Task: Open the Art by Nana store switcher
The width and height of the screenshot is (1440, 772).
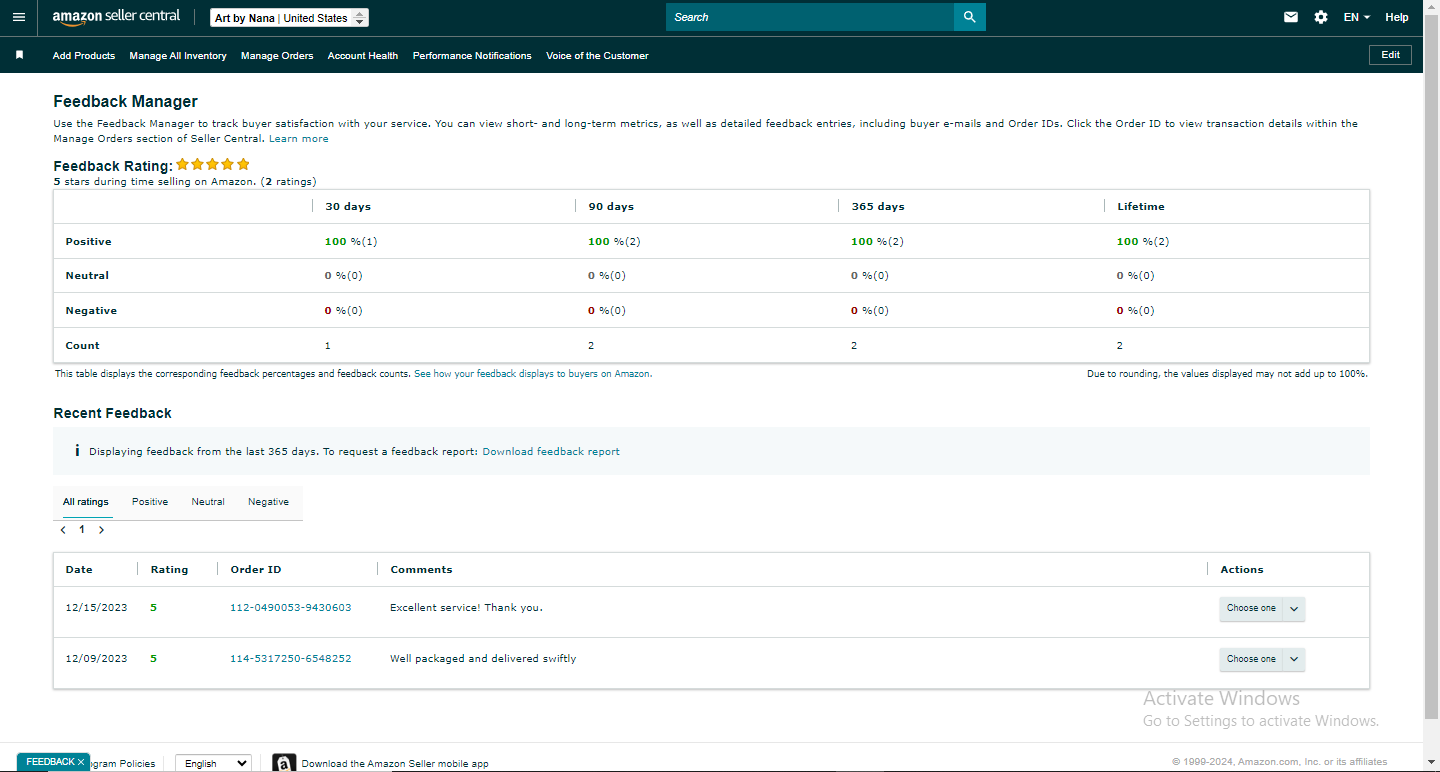Action: point(290,18)
